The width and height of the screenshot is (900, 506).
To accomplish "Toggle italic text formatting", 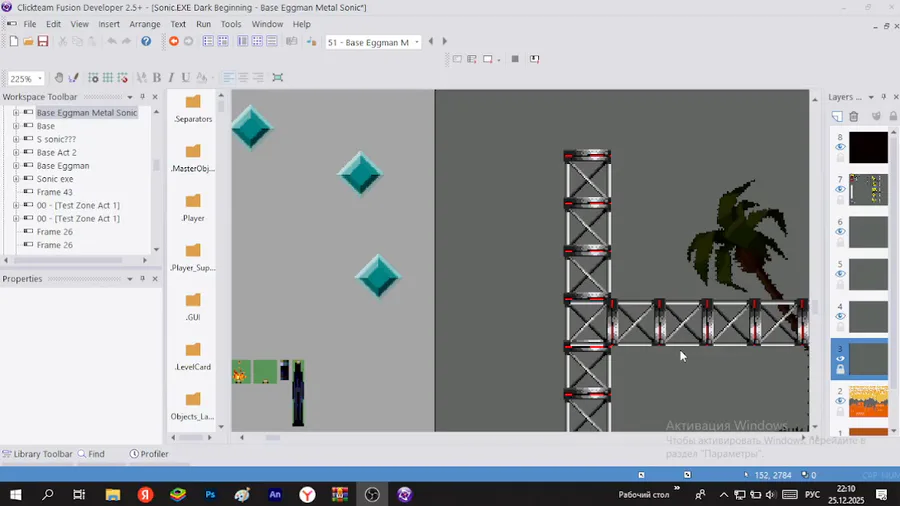I will 171,77.
